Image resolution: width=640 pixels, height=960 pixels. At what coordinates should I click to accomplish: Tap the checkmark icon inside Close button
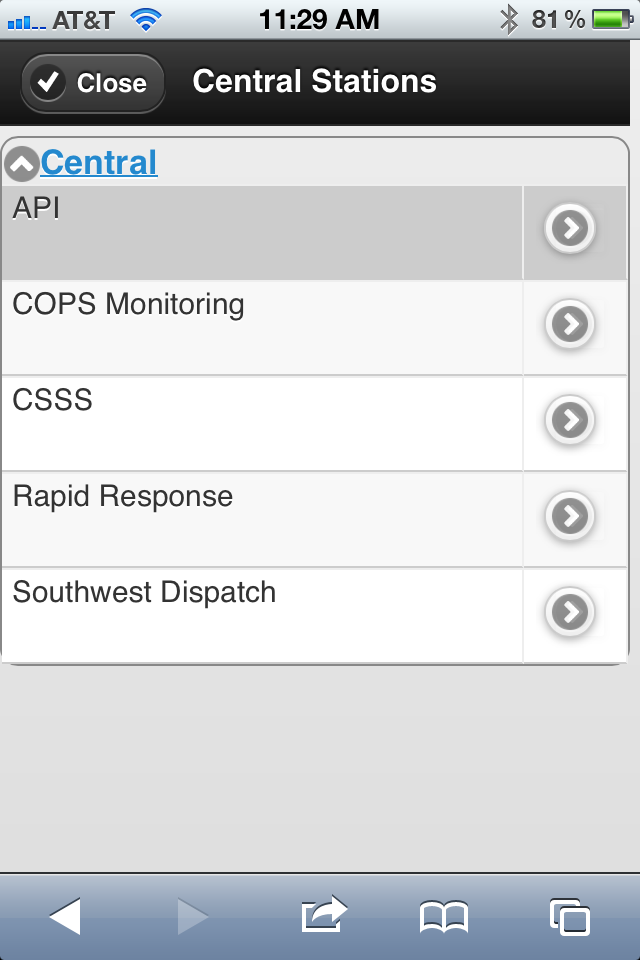tap(48, 82)
